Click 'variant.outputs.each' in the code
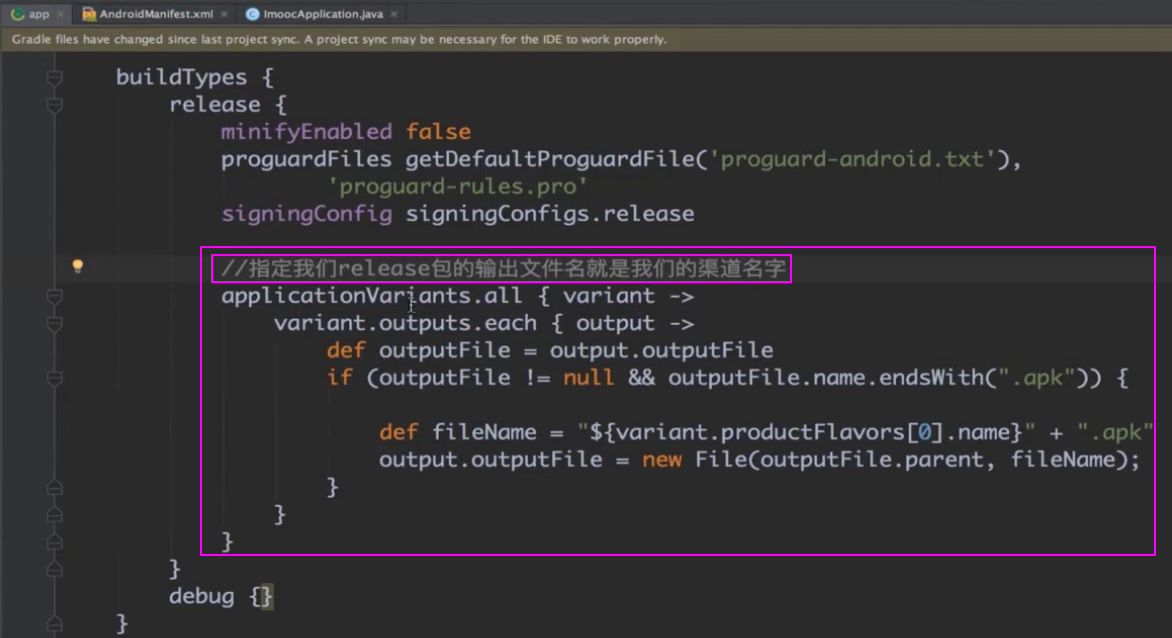The height and width of the screenshot is (638, 1172). pos(405,323)
